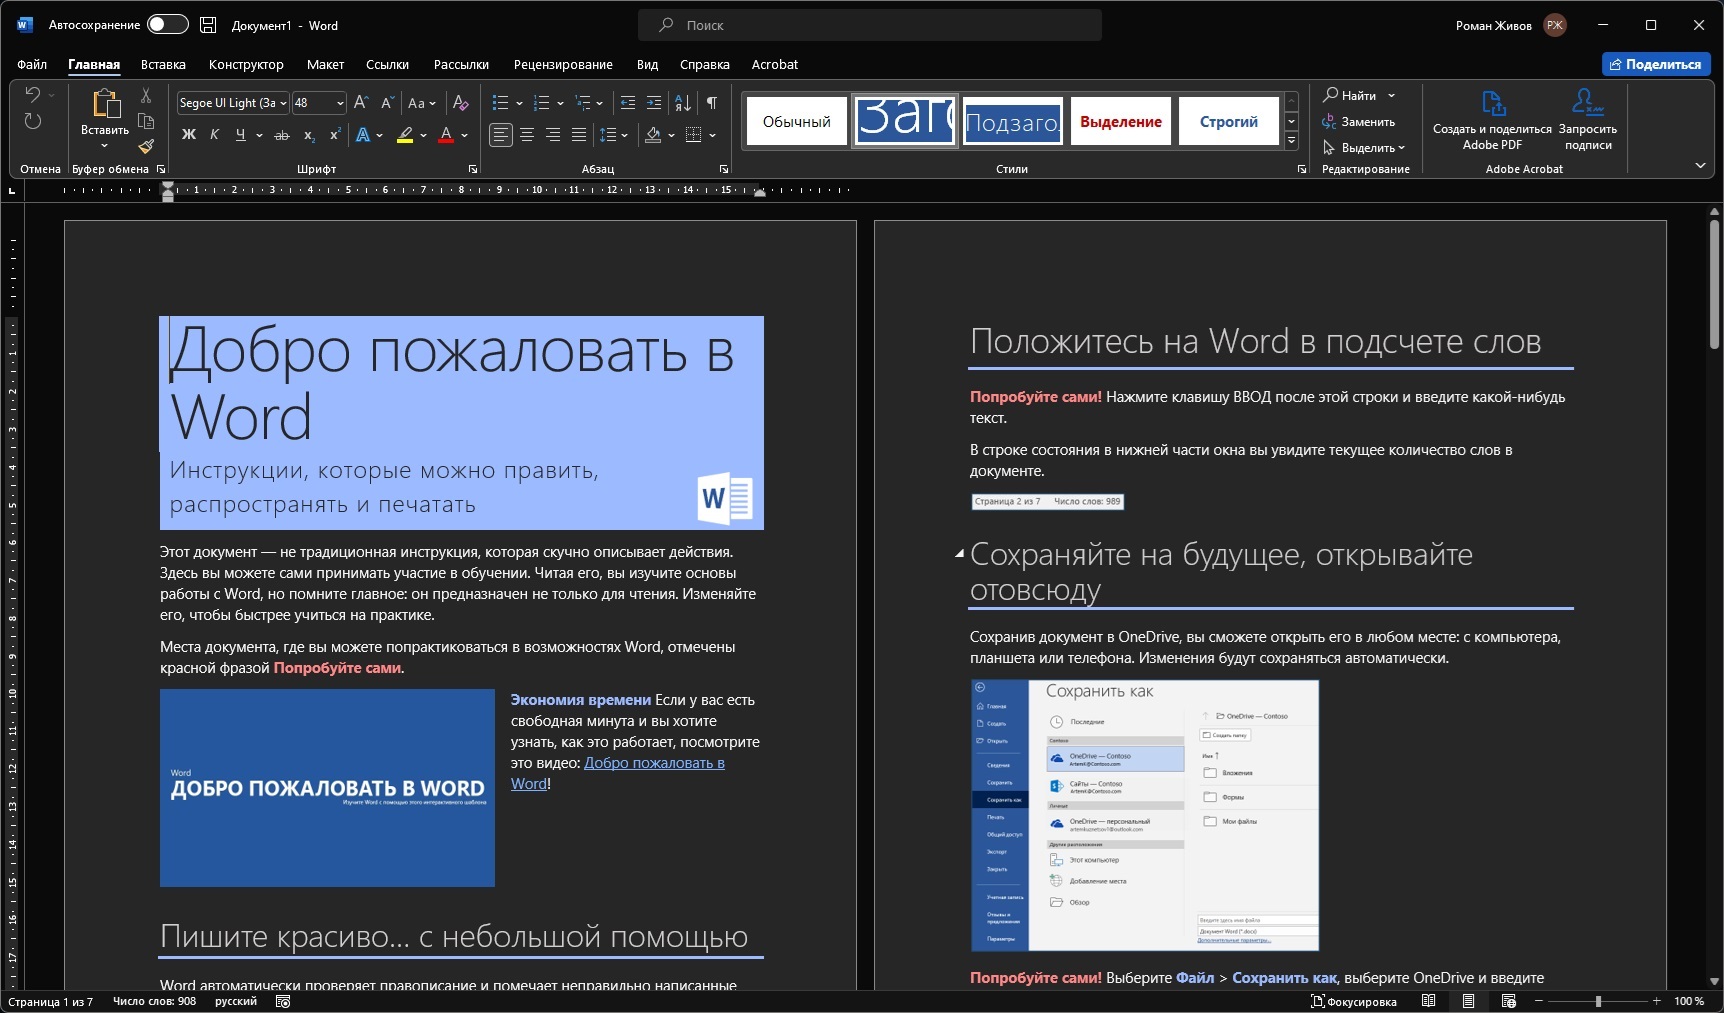Viewport: 1724px width, 1013px height.
Task: Apply the red font color
Action: (446, 135)
